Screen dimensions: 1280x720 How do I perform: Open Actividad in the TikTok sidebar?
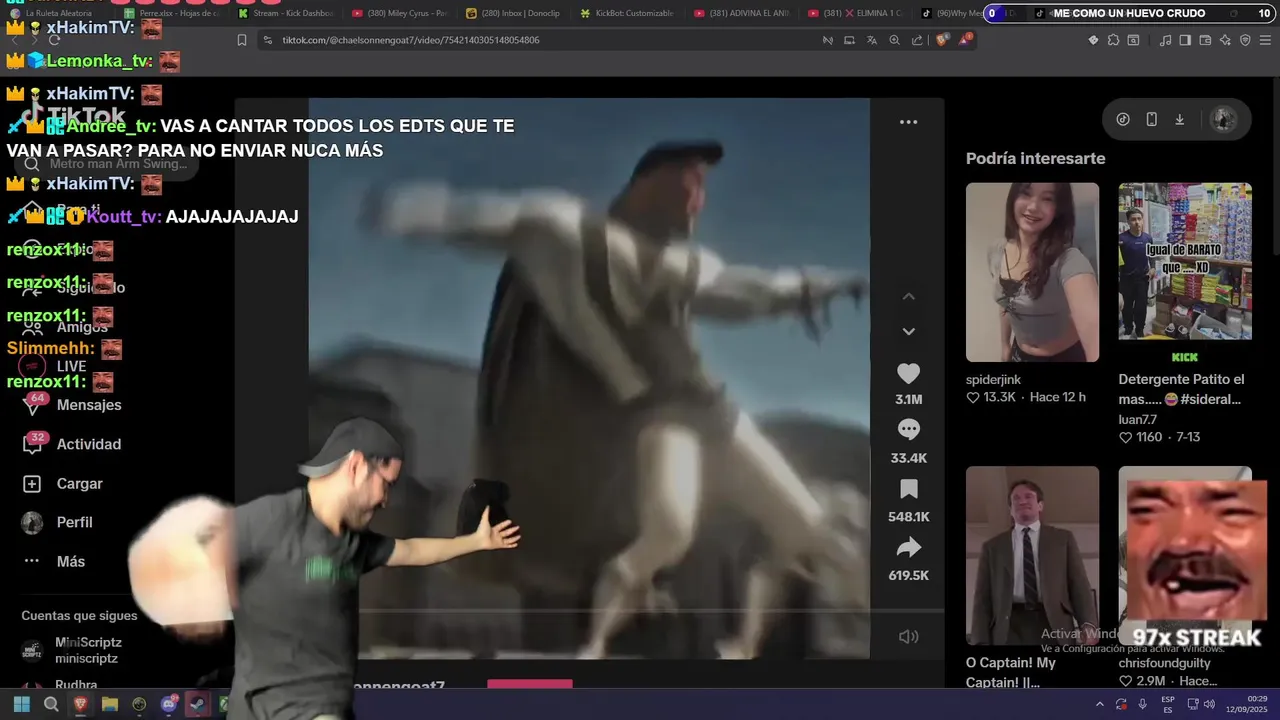(72, 444)
